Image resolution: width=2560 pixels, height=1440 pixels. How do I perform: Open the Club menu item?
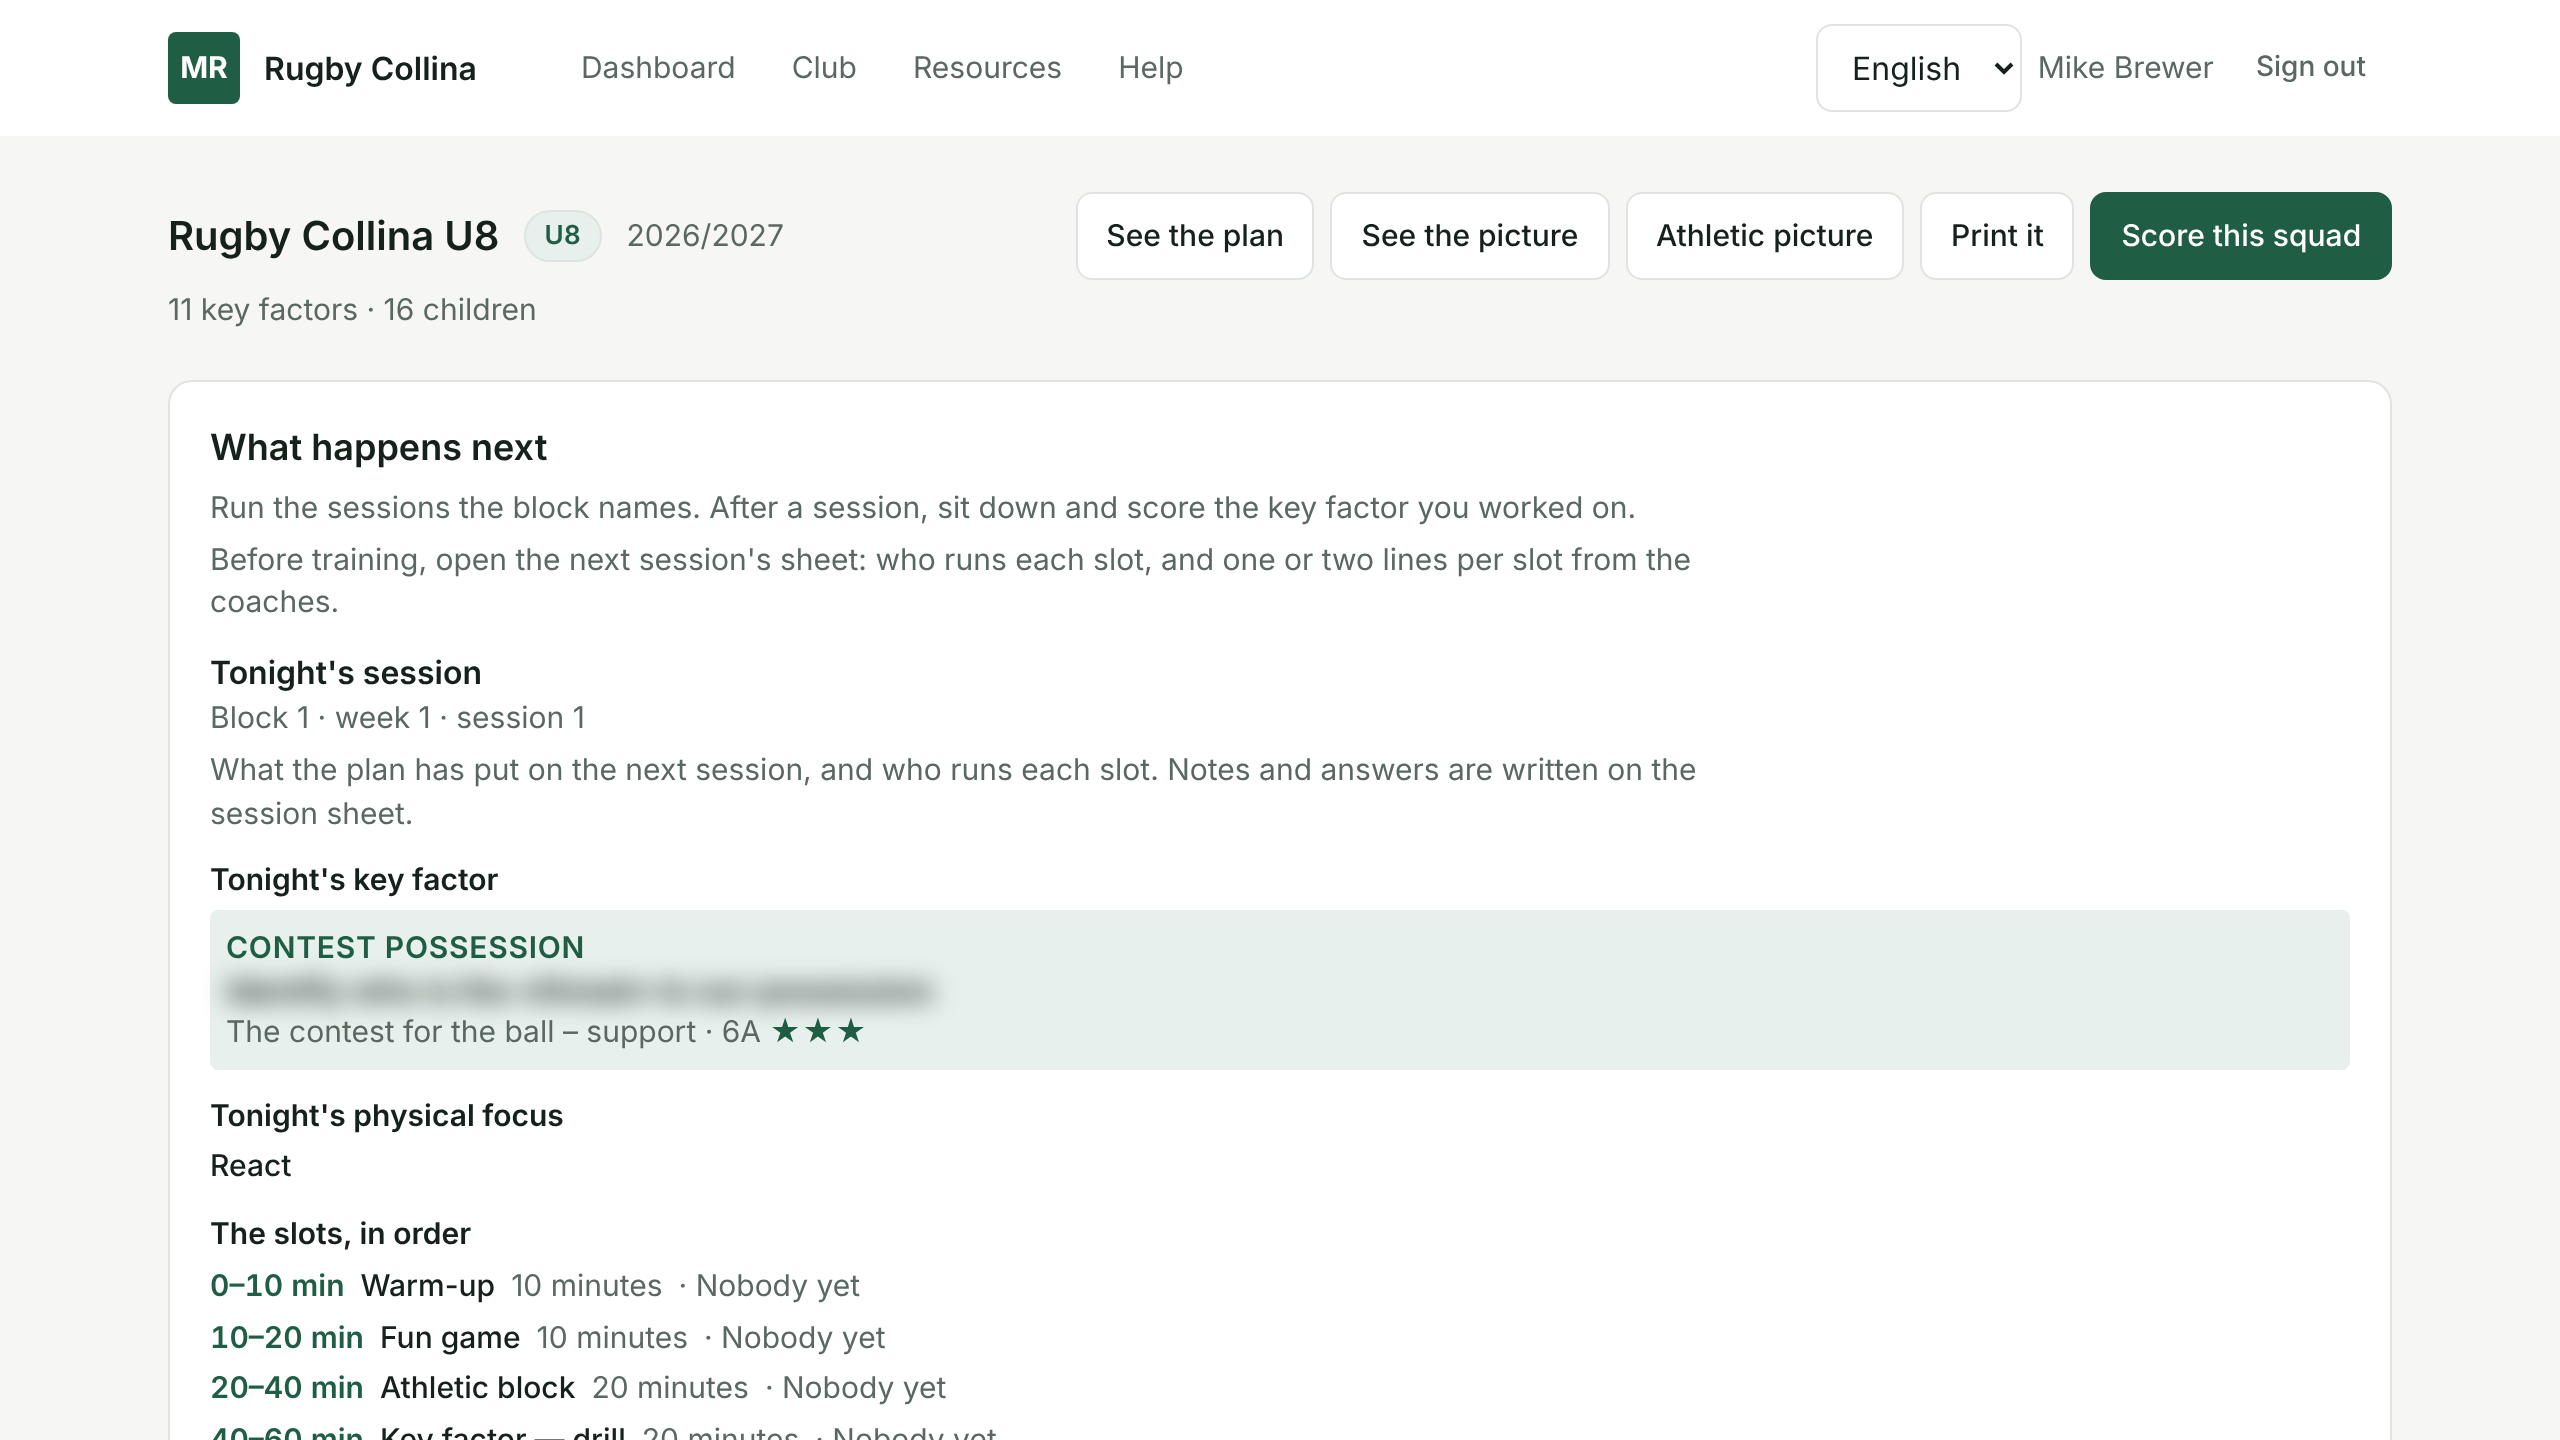pyautogui.click(x=824, y=67)
